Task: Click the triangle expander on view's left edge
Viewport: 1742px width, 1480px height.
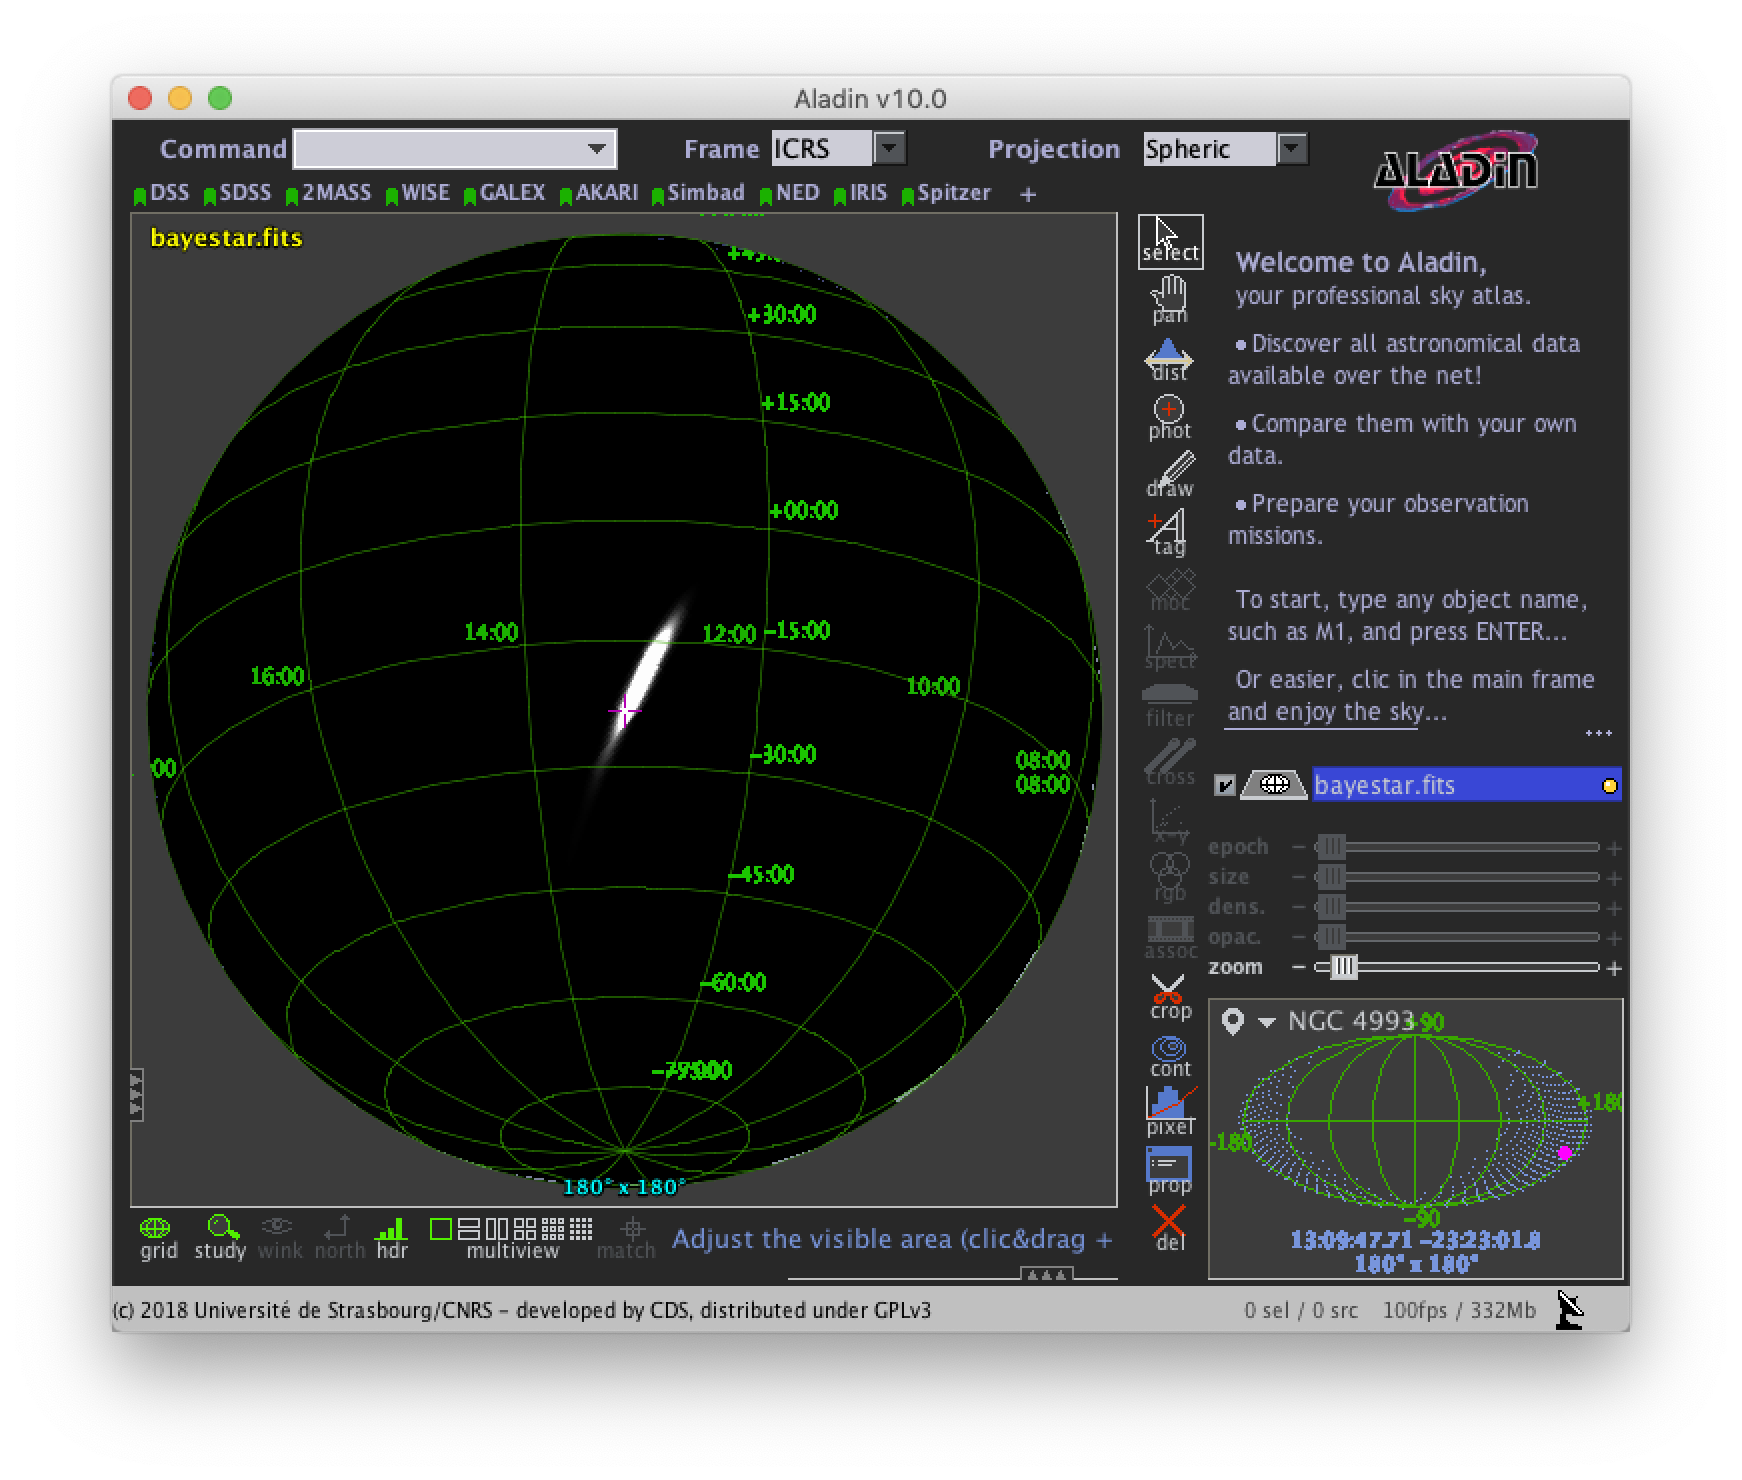Action: point(136,1094)
